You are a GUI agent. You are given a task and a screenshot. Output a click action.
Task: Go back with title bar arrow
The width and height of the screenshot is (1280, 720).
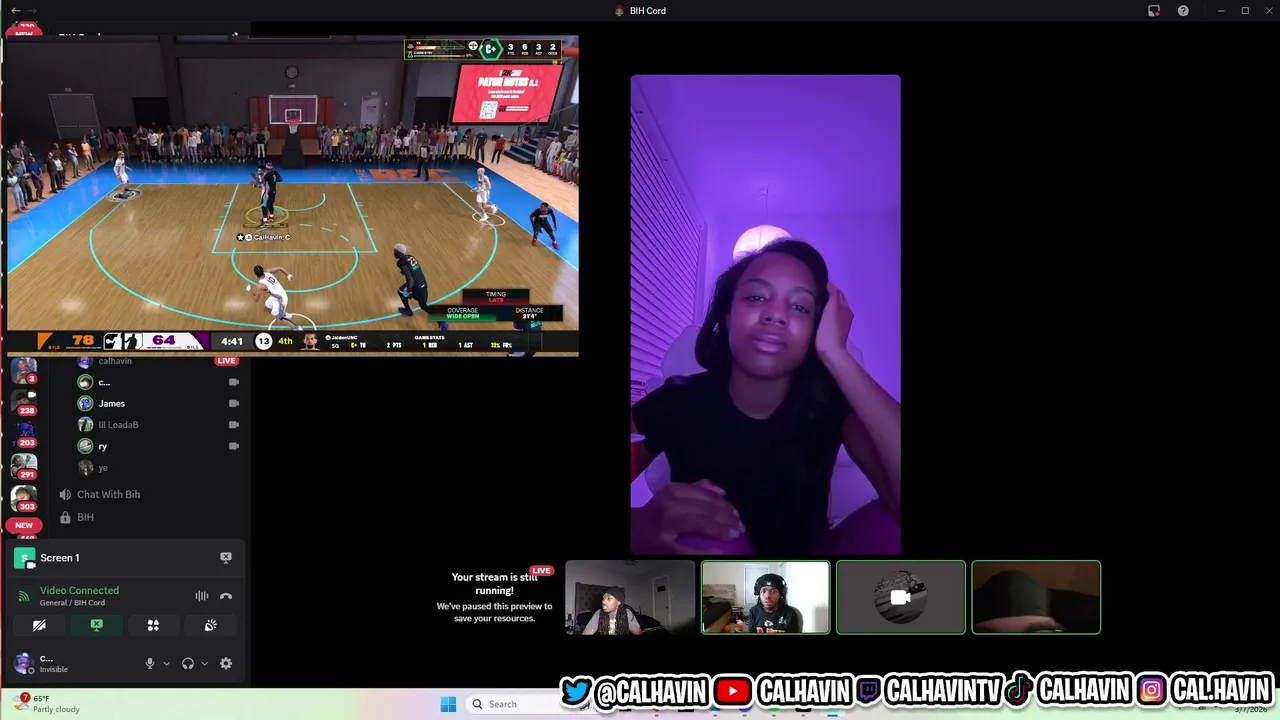[15, 11]
